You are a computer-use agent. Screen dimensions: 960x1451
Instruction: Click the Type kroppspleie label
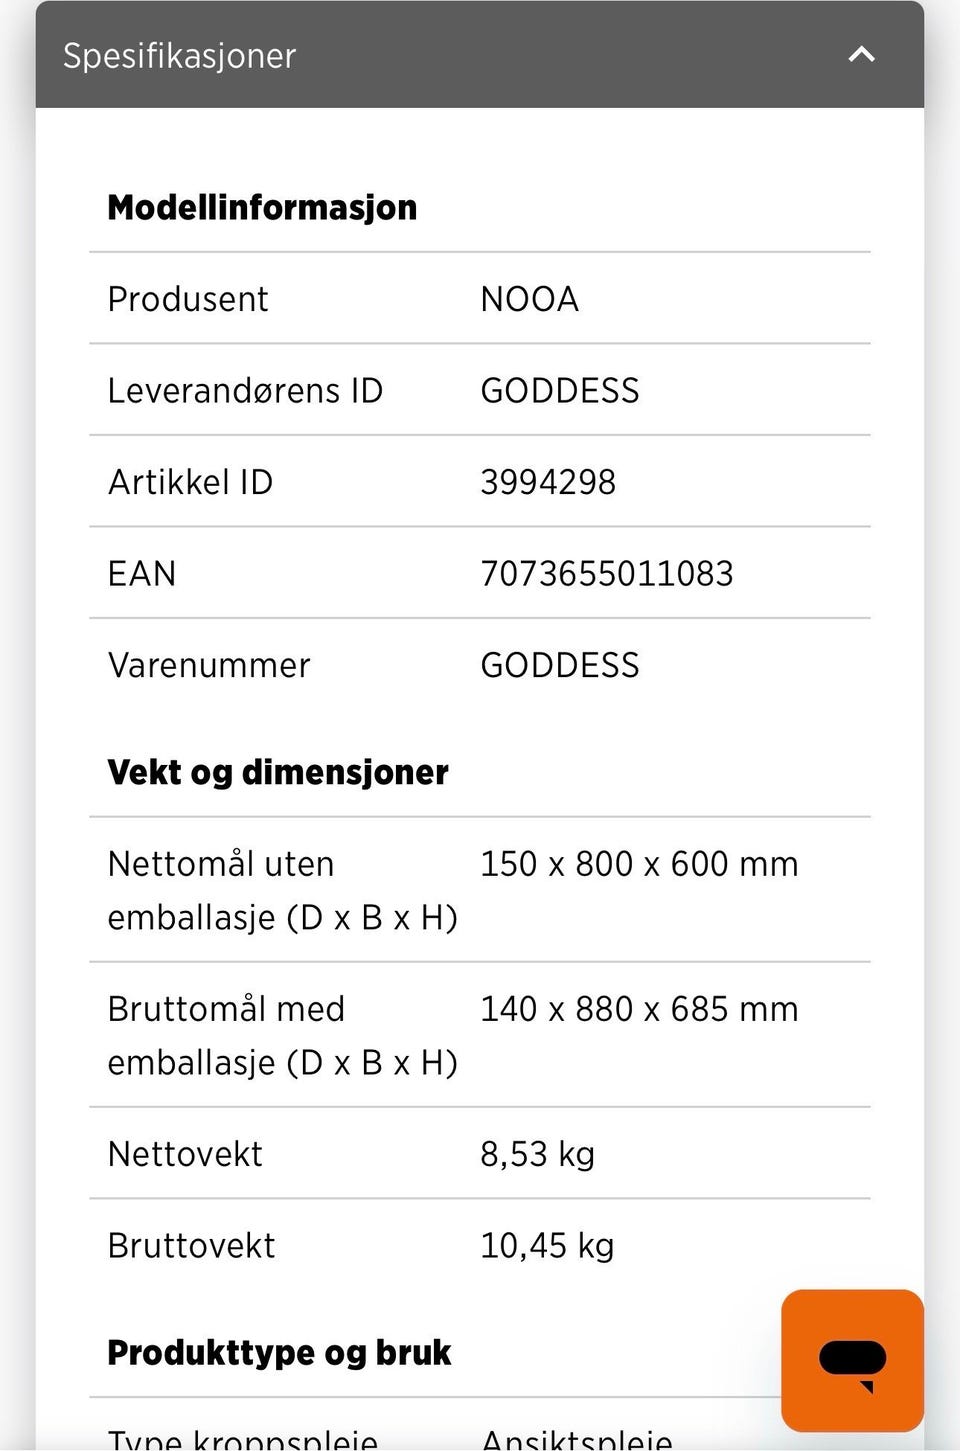(242, 1440)
